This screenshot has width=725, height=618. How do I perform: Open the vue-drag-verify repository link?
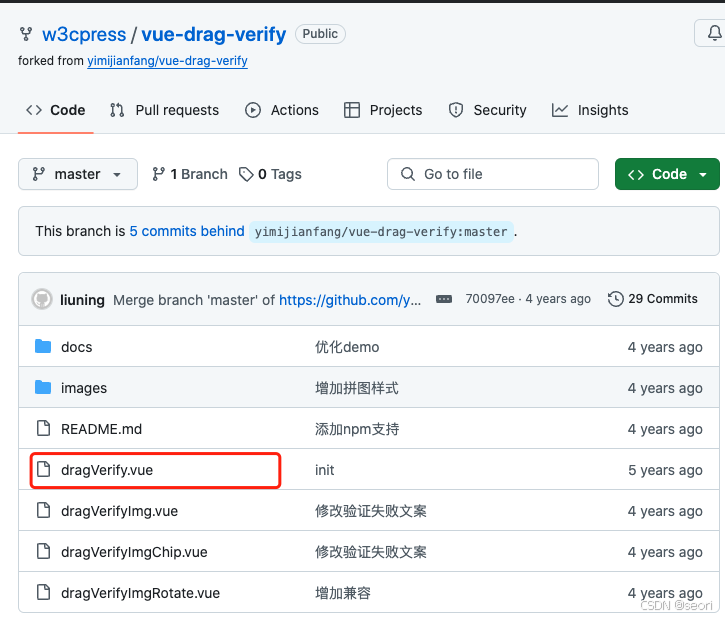coord(214,34)
